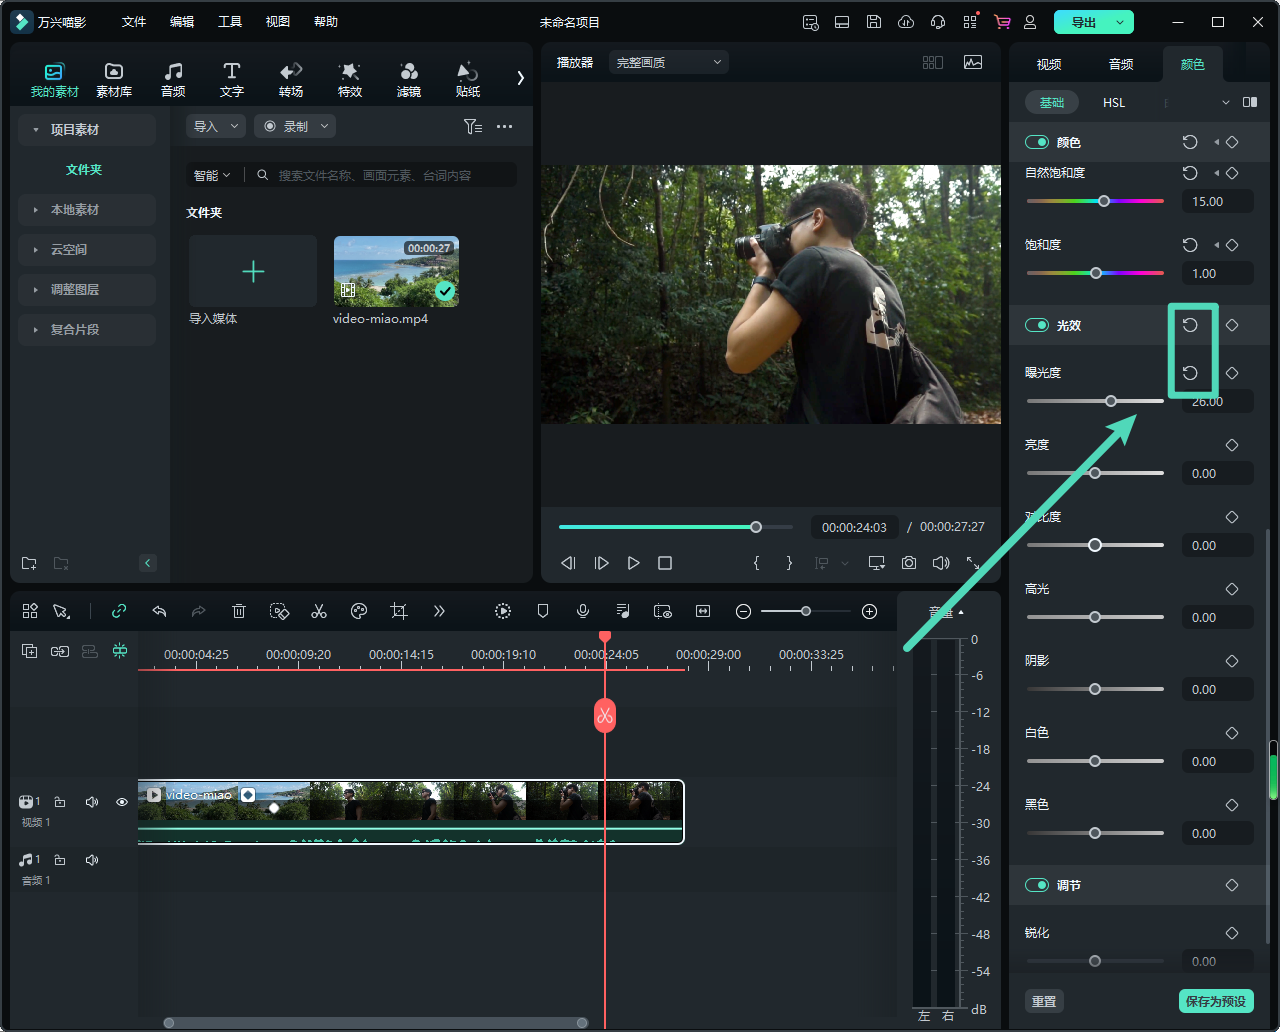Click the scissors split tool in timeline toolbar

(319, 611)
